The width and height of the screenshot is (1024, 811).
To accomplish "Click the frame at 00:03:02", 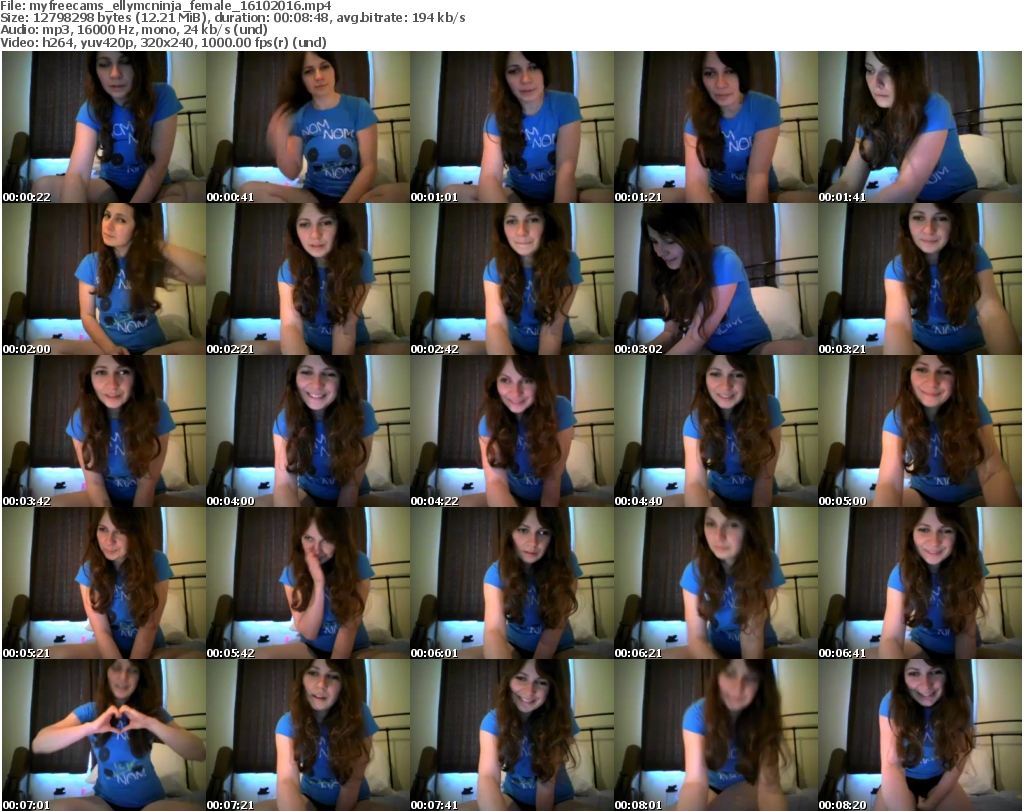I will pyautogui.click(x=715, y=279).
